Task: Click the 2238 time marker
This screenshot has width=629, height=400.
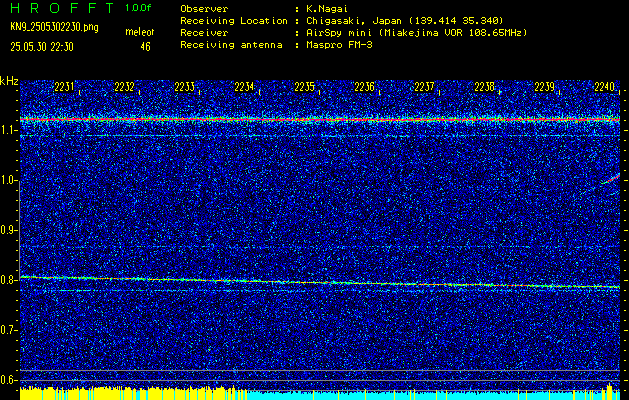Action: 485,87
